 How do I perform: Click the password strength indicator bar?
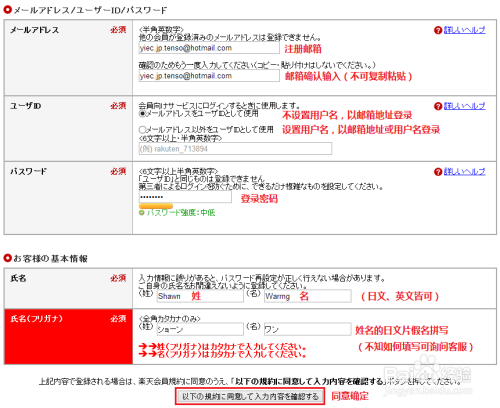pos(156,206)
